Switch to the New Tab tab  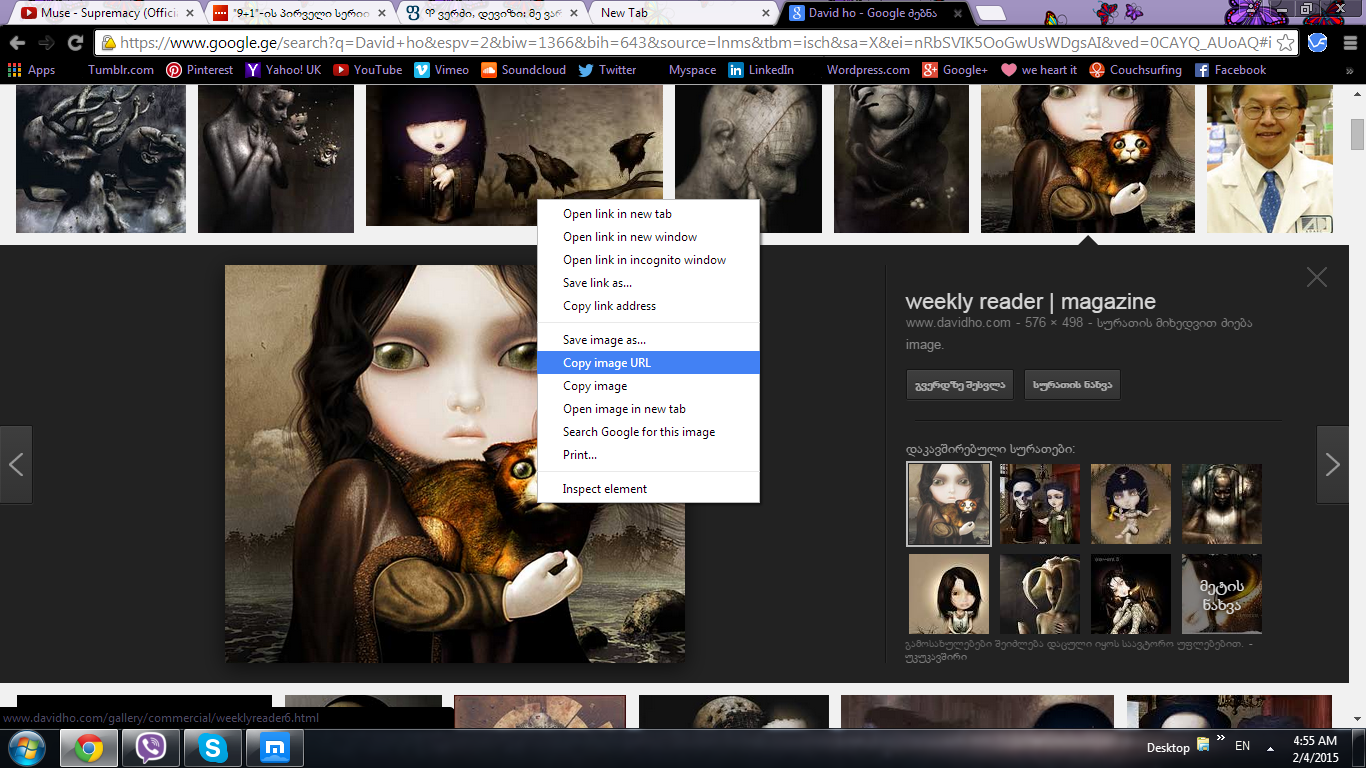click(684, 13)
